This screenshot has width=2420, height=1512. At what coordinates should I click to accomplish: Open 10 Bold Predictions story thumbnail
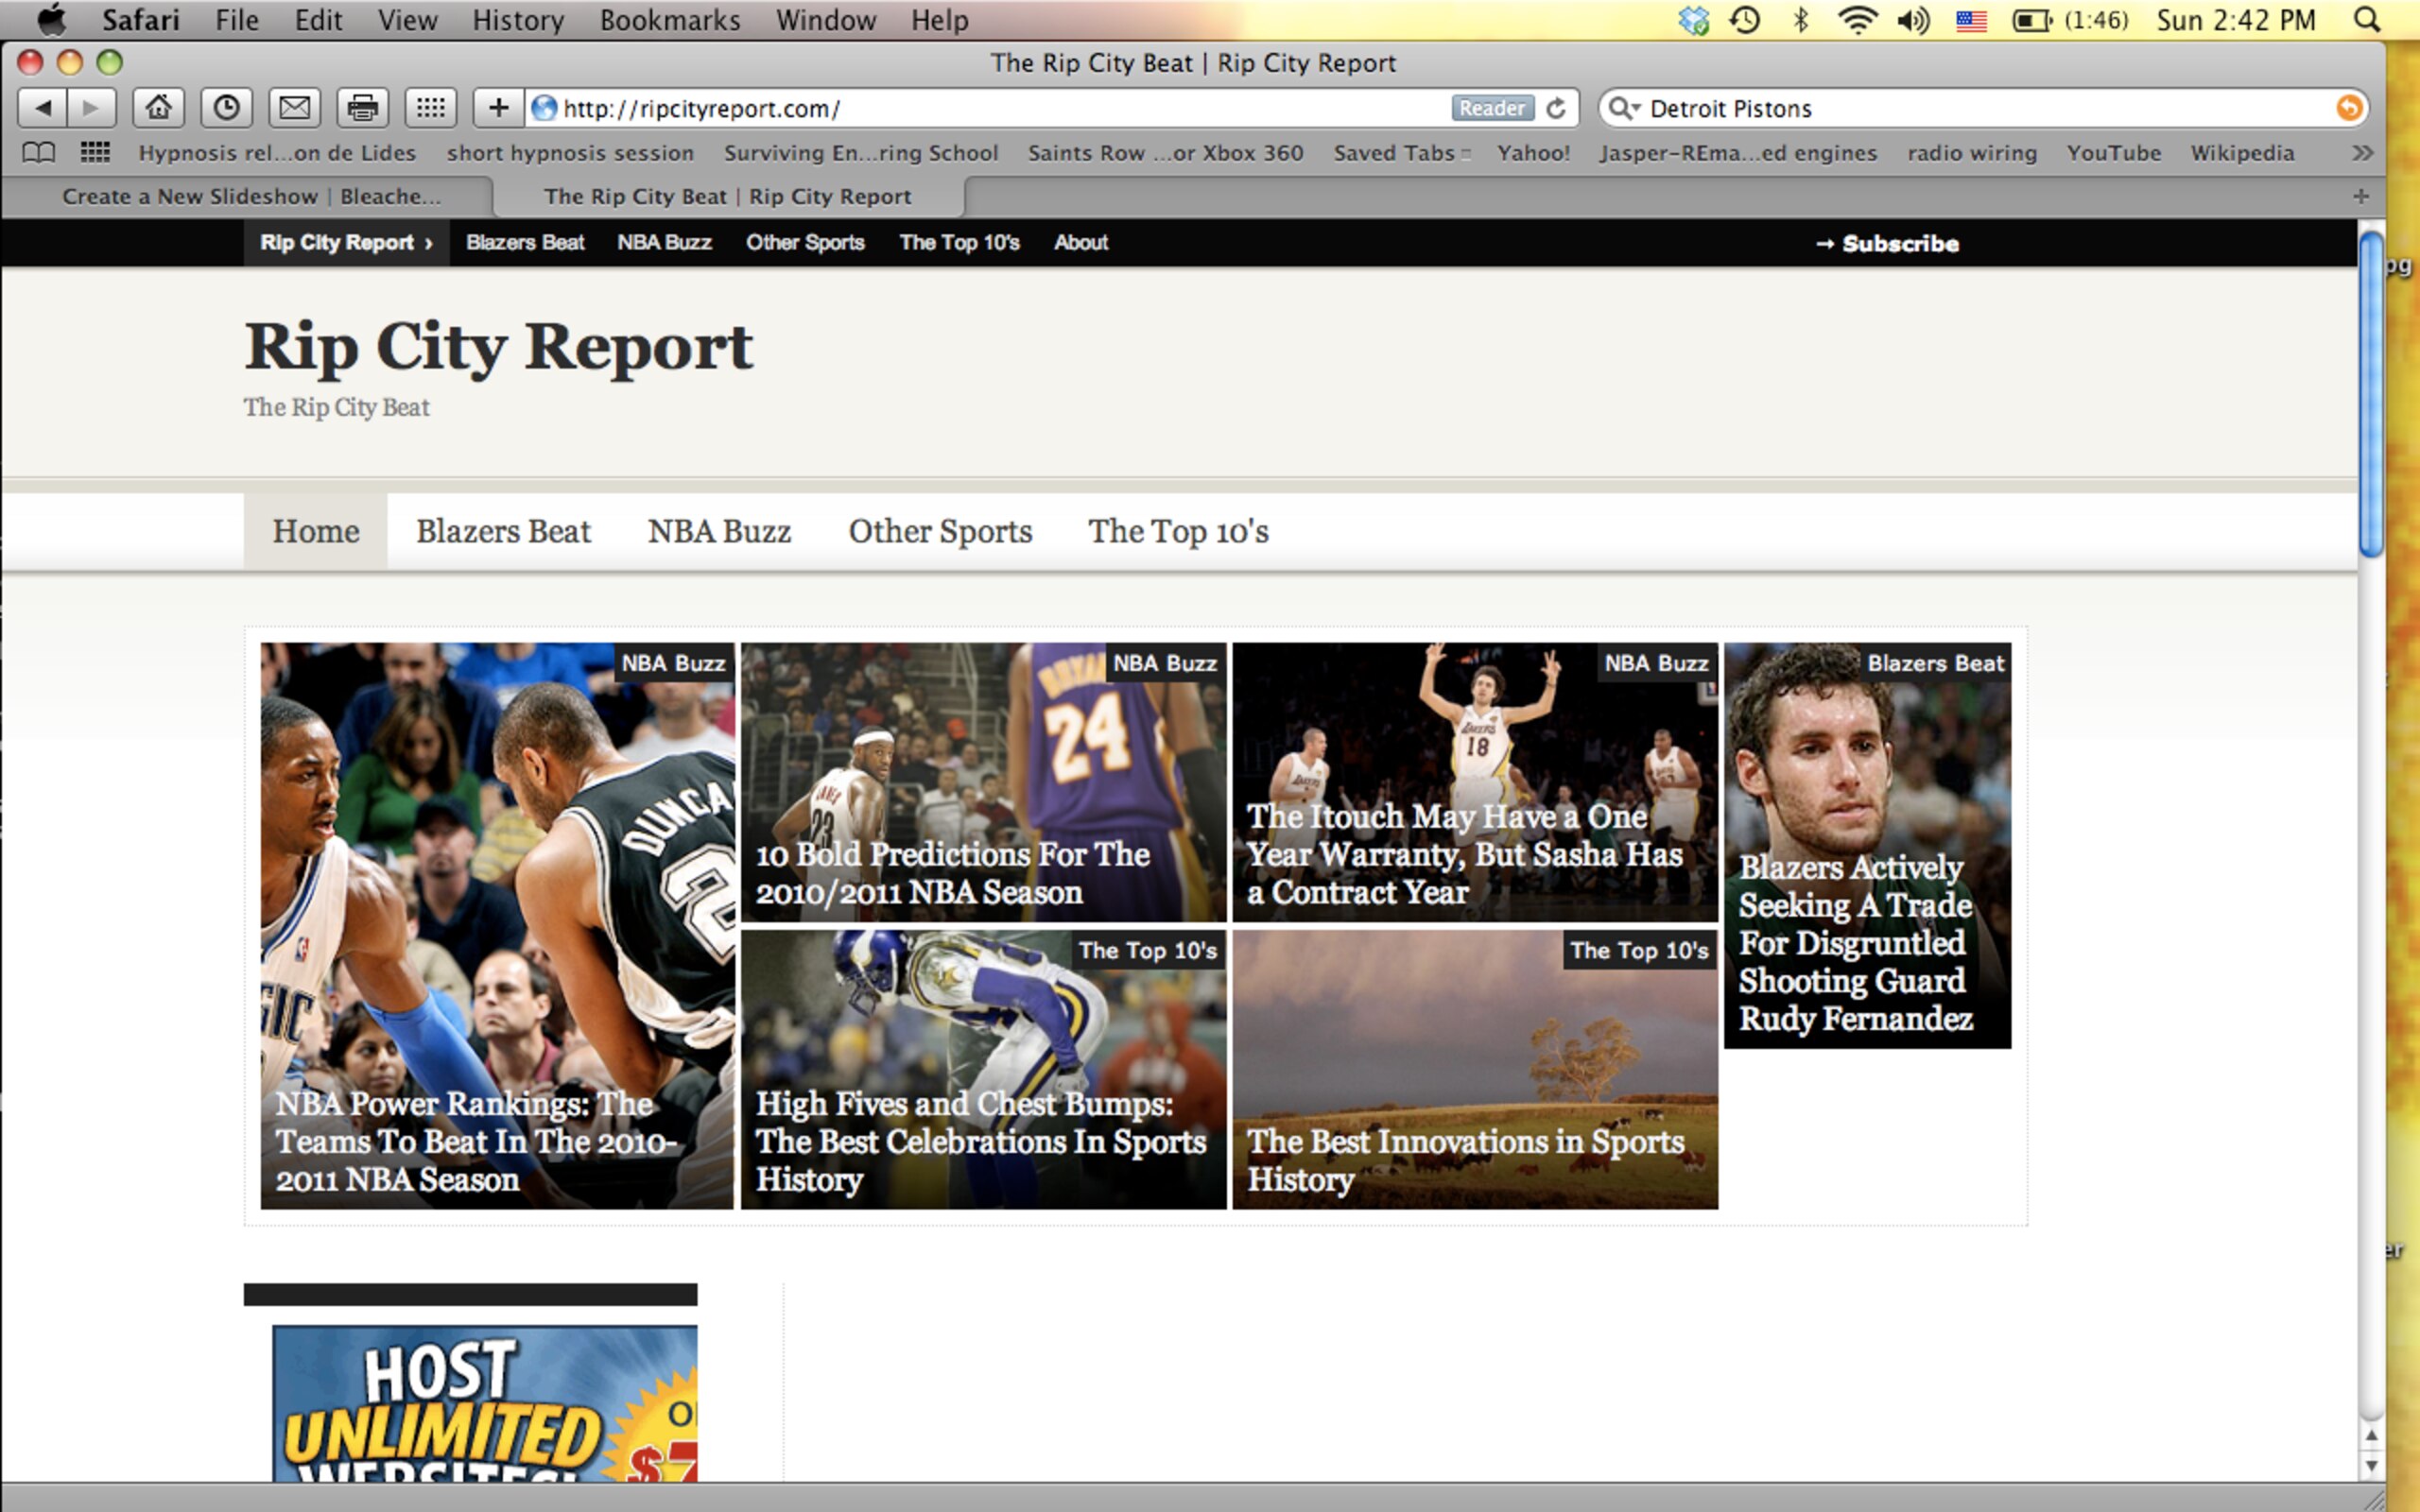tap(983, 782)
